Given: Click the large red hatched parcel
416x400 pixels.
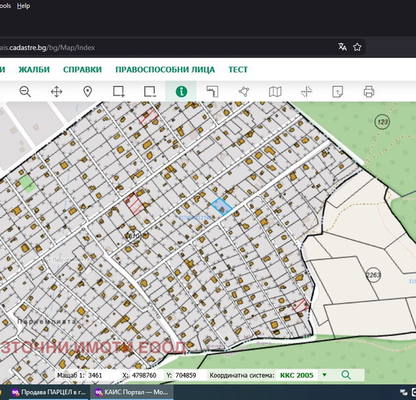Looking at the screenshot, I should click(135, 204).
